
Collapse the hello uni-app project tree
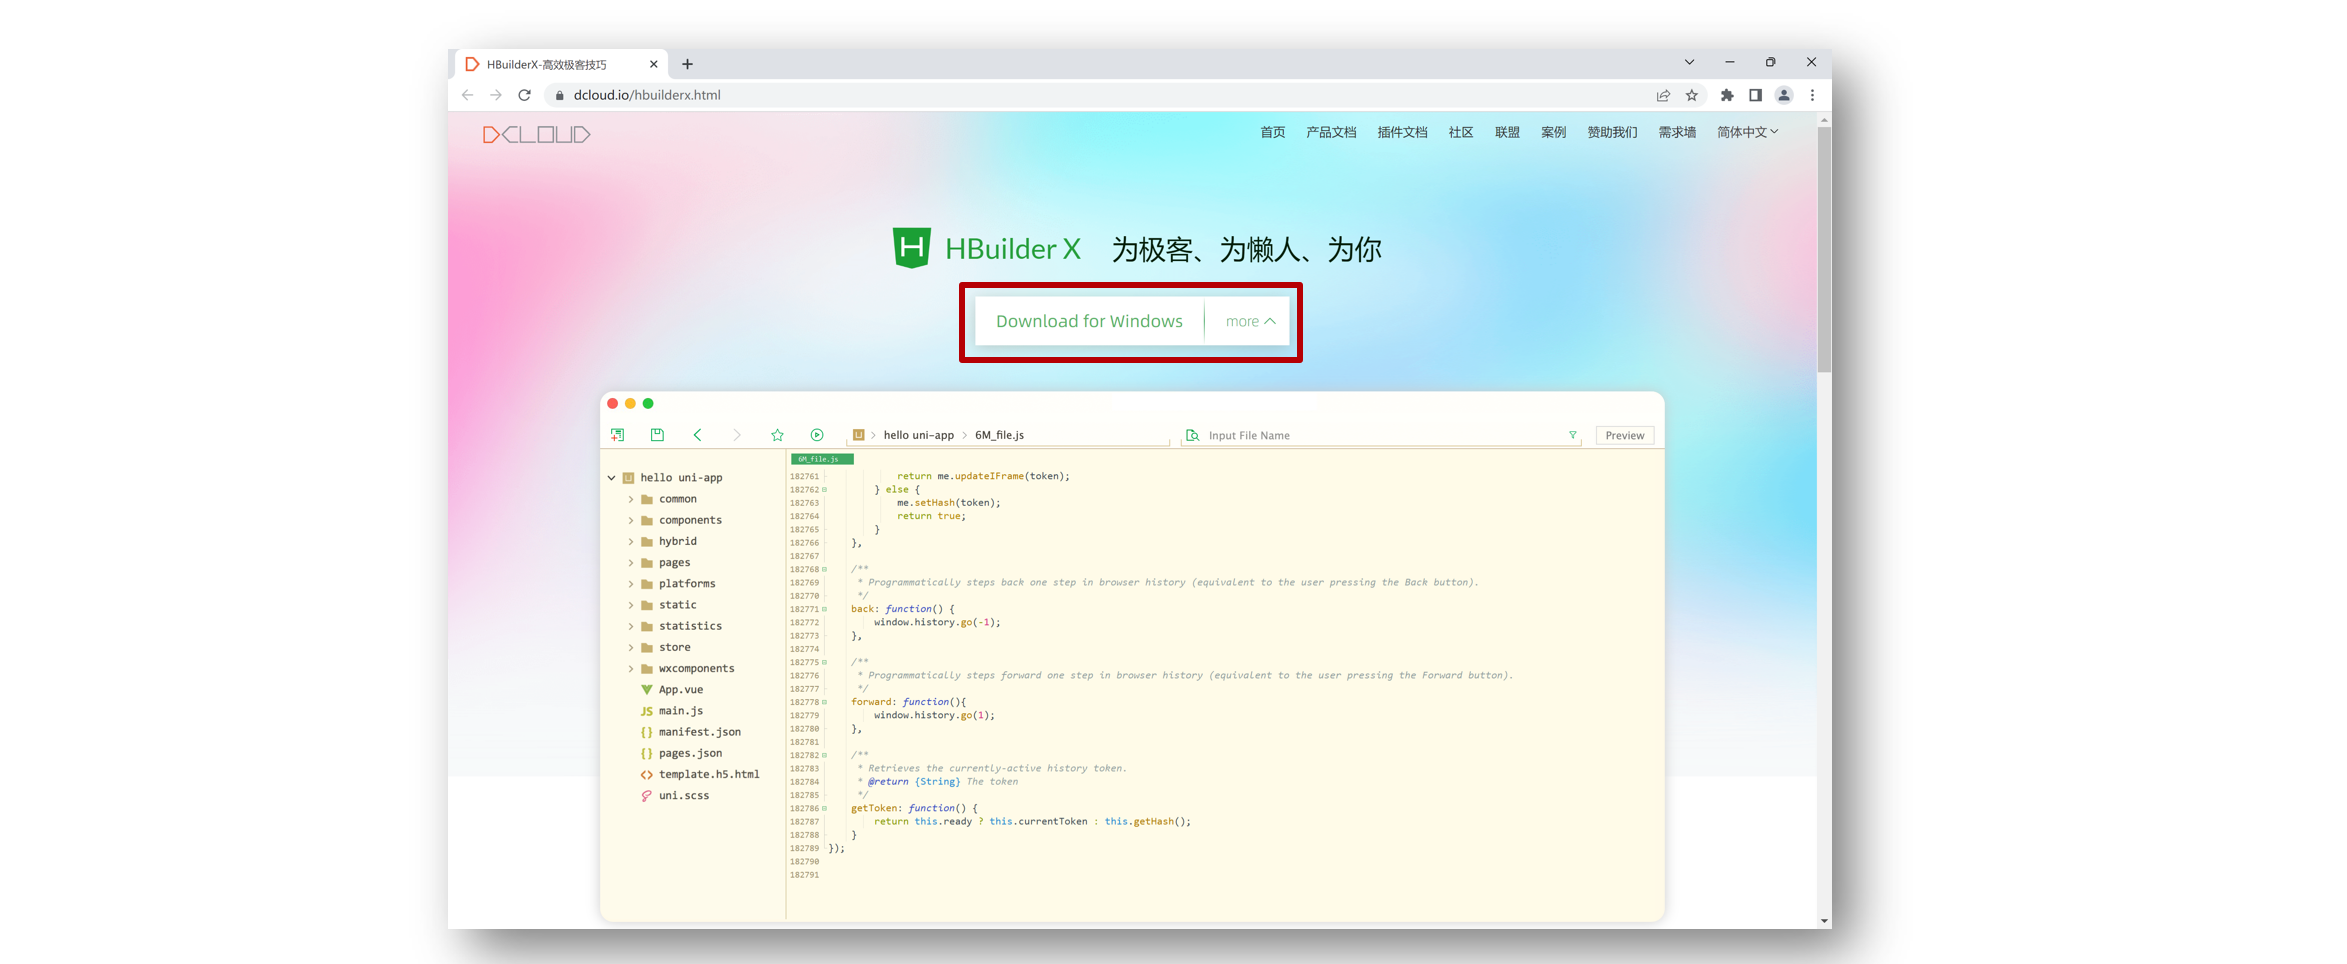[x=611, y=477]
